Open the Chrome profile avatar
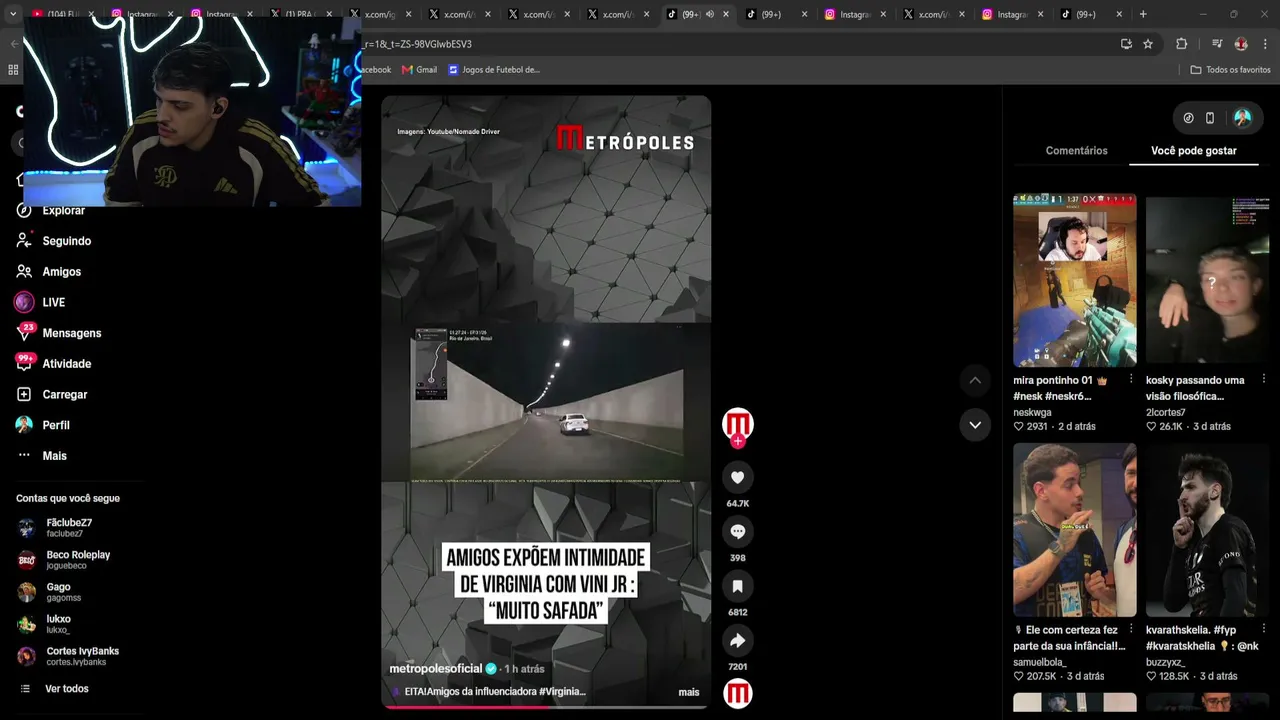Screen dimensions: 1280x720 [1241, 44]
